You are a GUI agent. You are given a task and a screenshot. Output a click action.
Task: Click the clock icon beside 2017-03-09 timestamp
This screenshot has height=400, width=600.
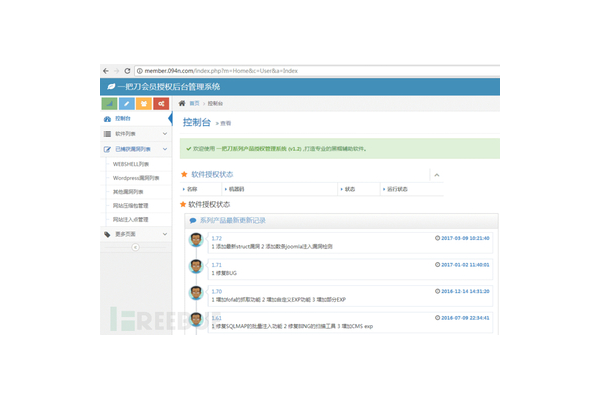(x=437, y=238)
